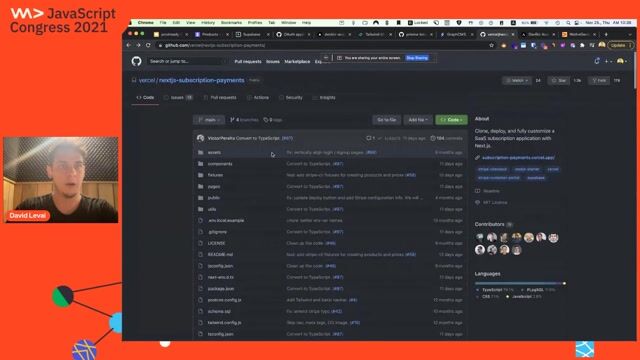
Task: Click the TypeScript language entry
Action: 495,290
